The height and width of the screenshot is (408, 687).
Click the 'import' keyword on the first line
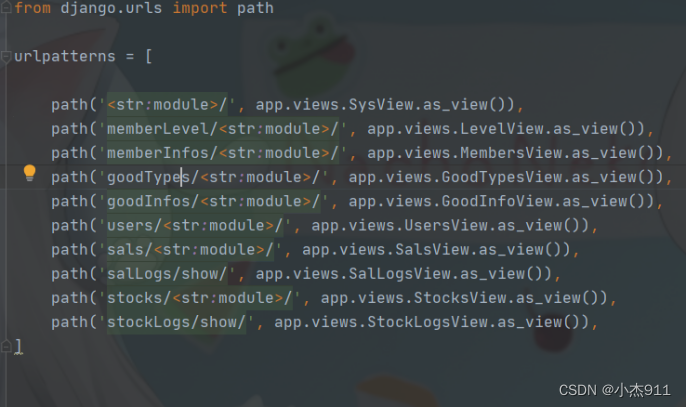tap(200, 8)
